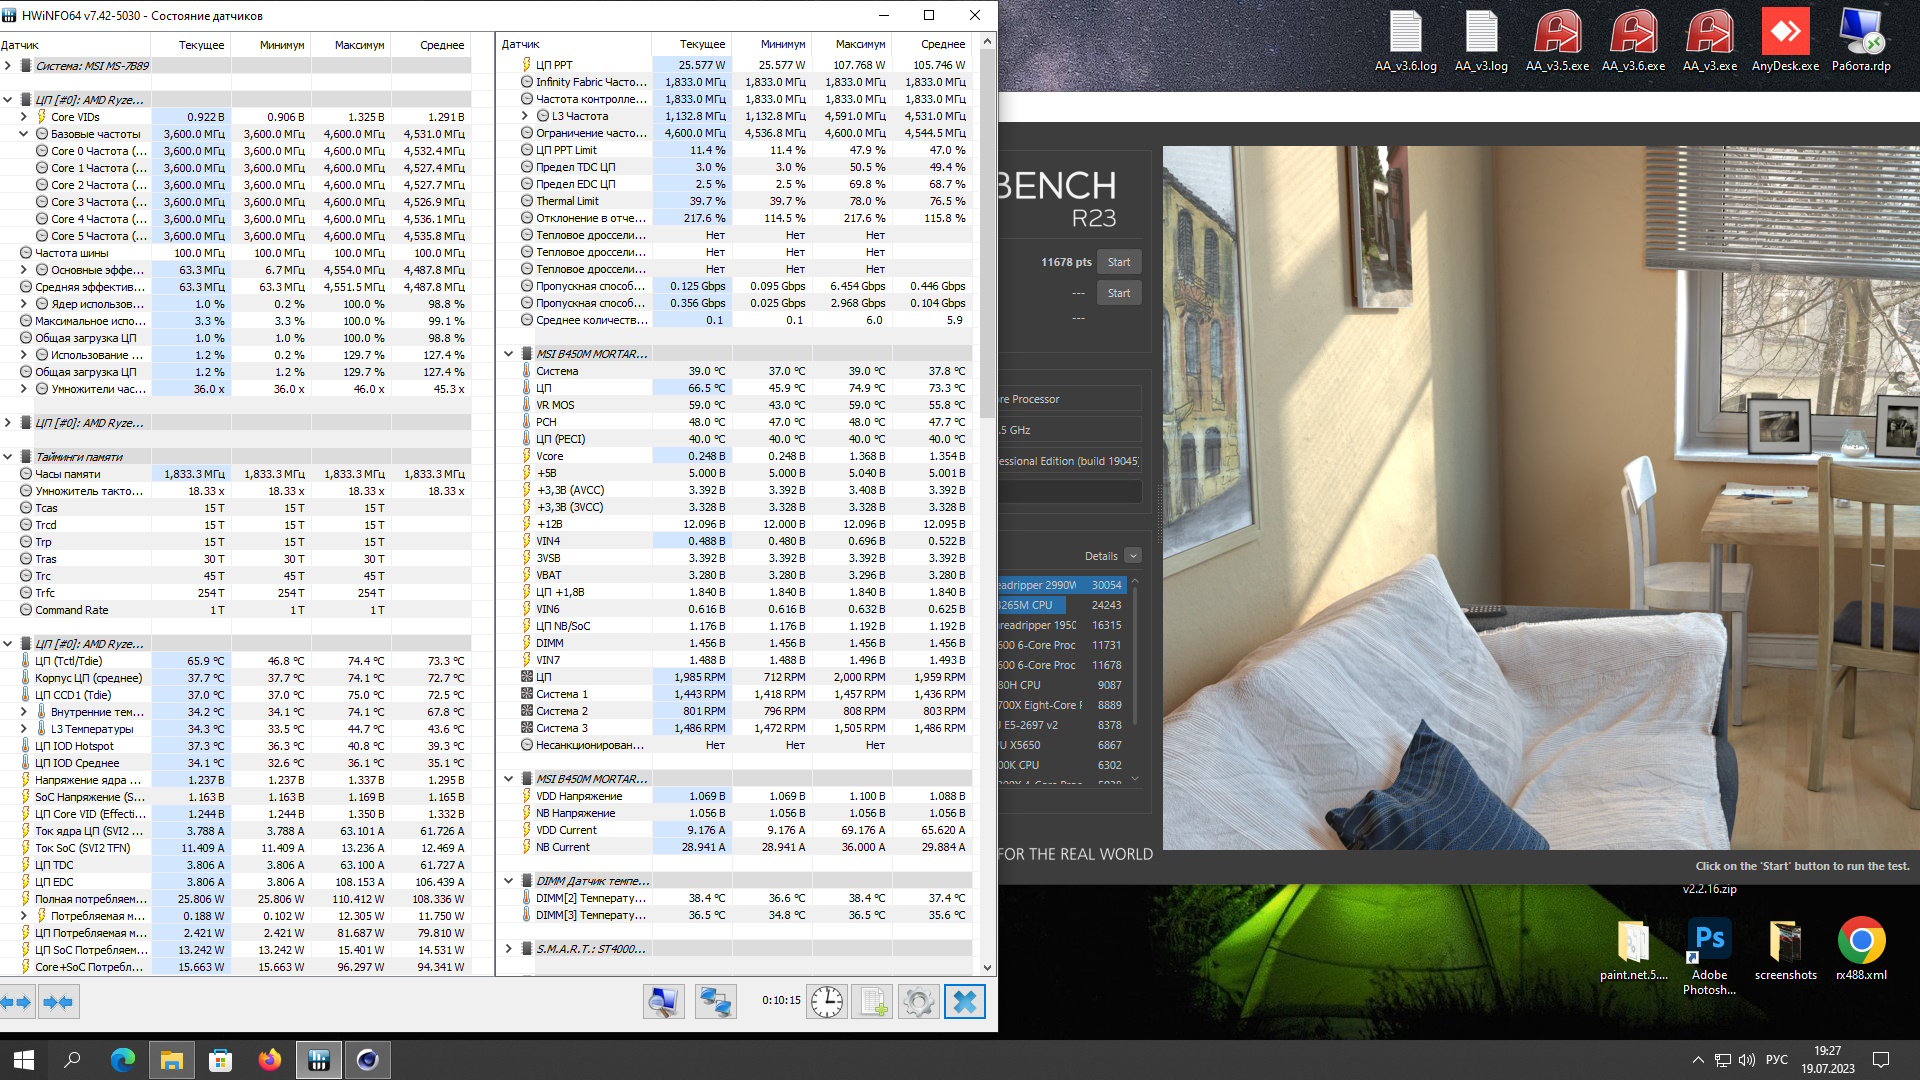Open the sensor search monitor icon

click(663, 1002)
